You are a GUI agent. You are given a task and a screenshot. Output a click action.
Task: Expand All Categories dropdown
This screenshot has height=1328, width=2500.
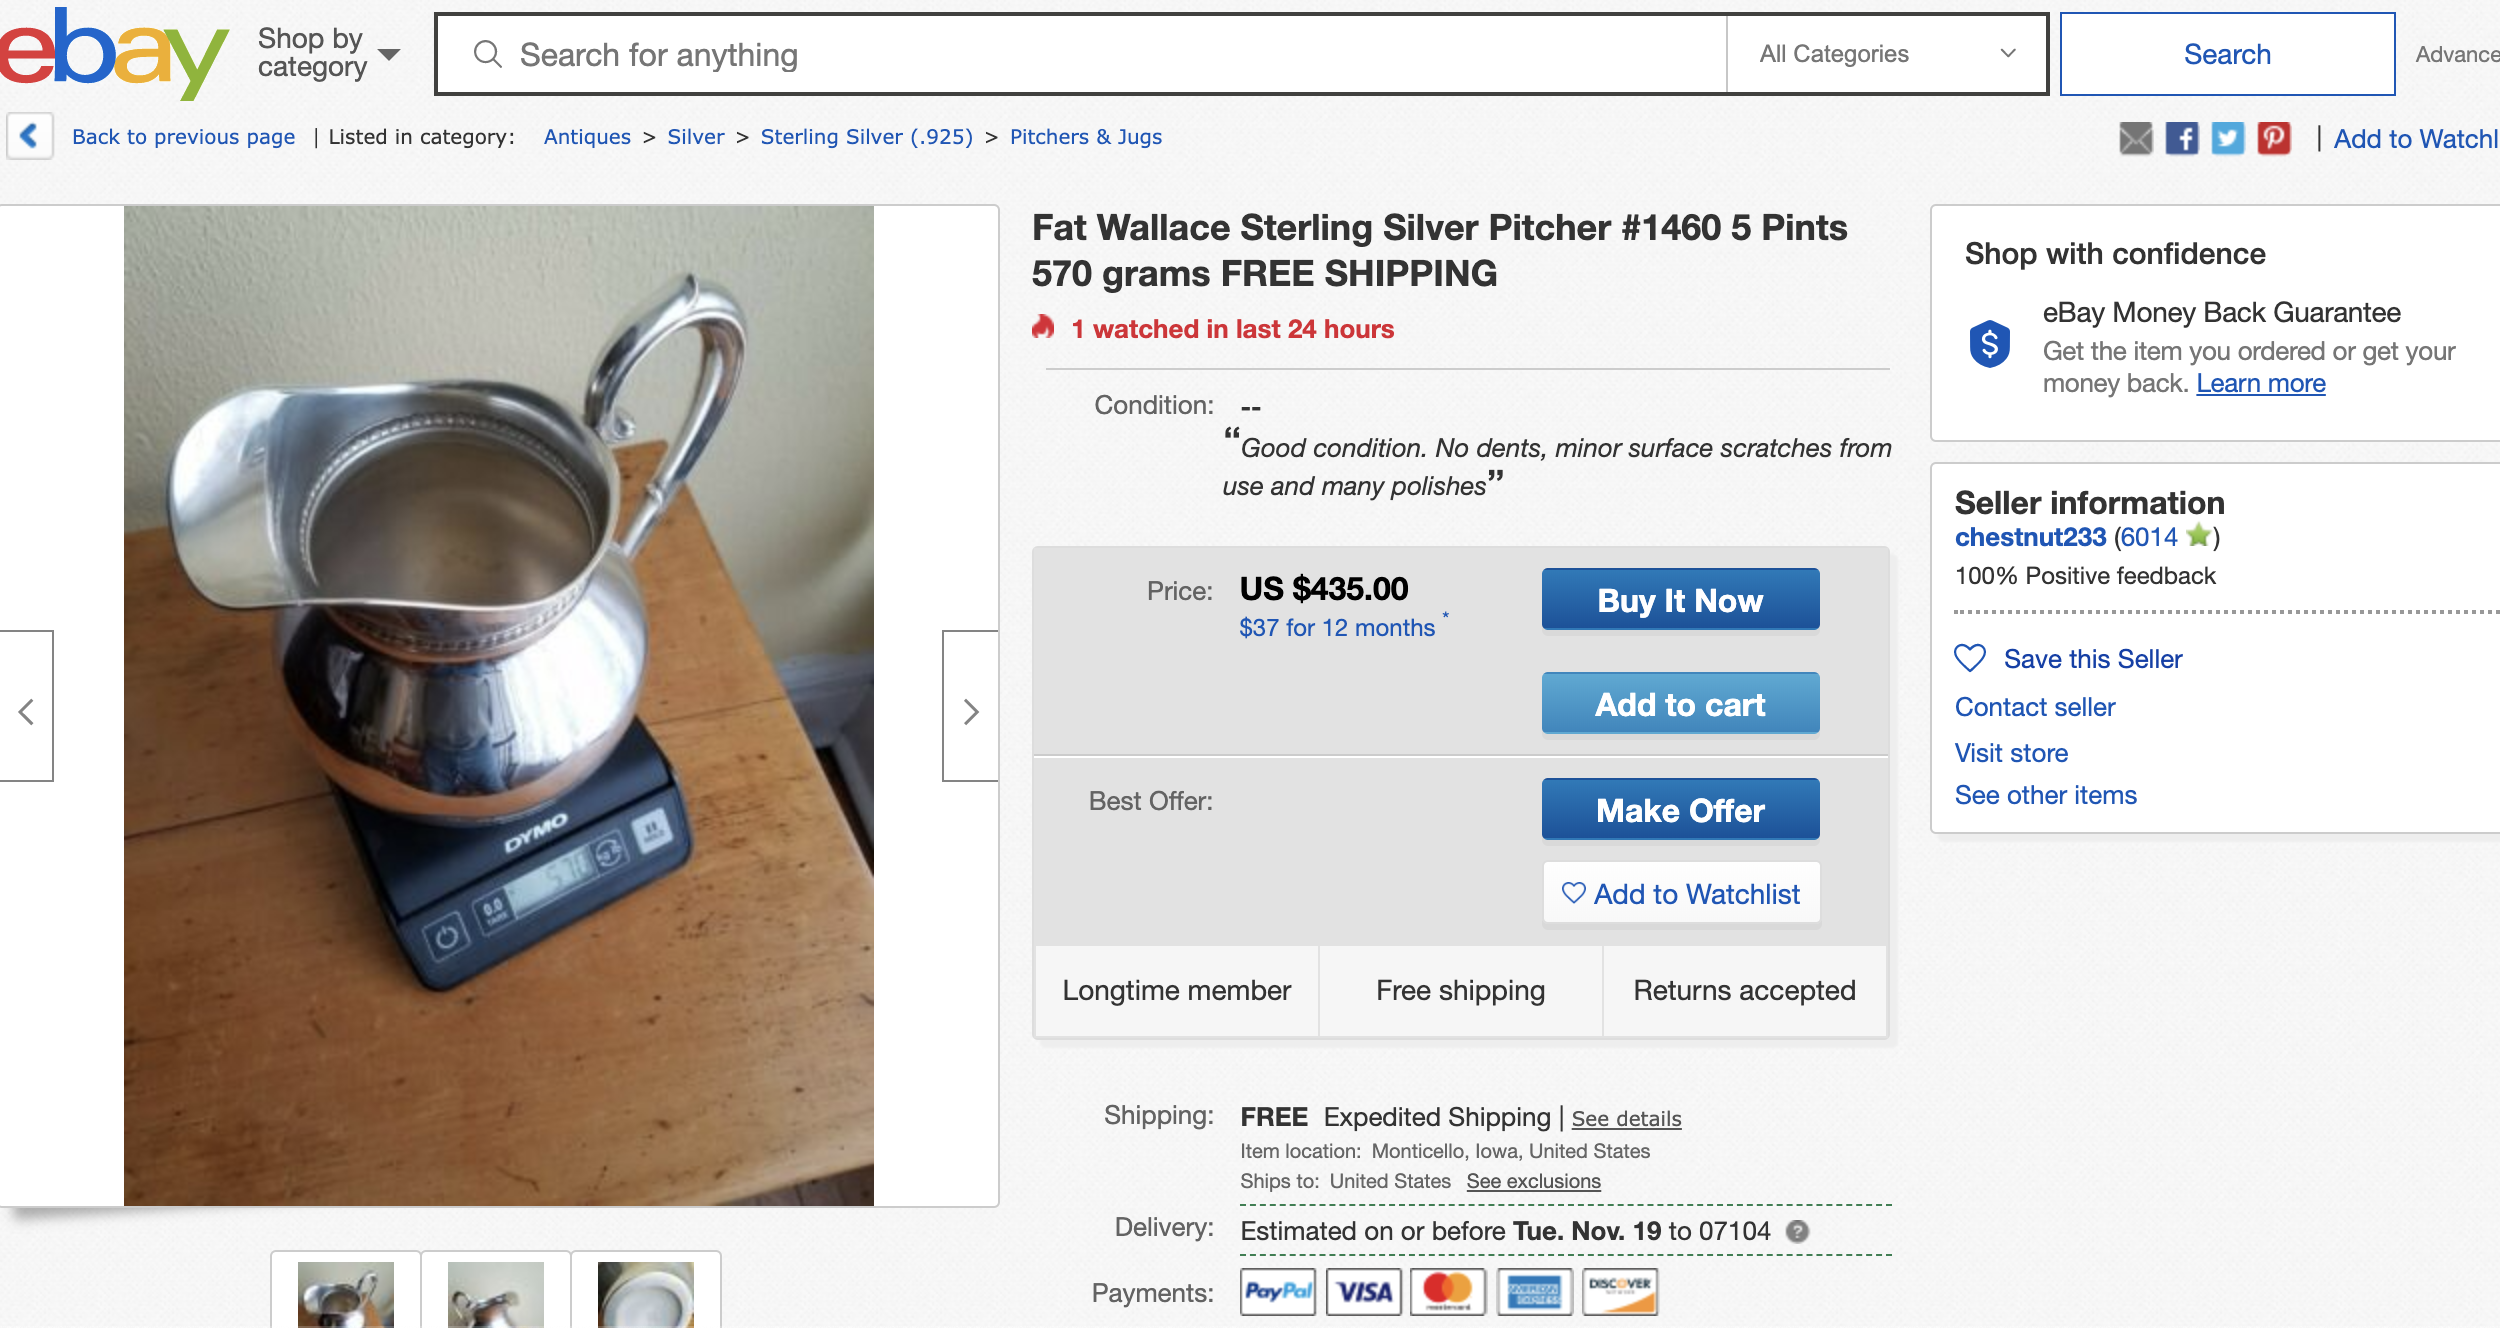click(x=1886, y=54)
